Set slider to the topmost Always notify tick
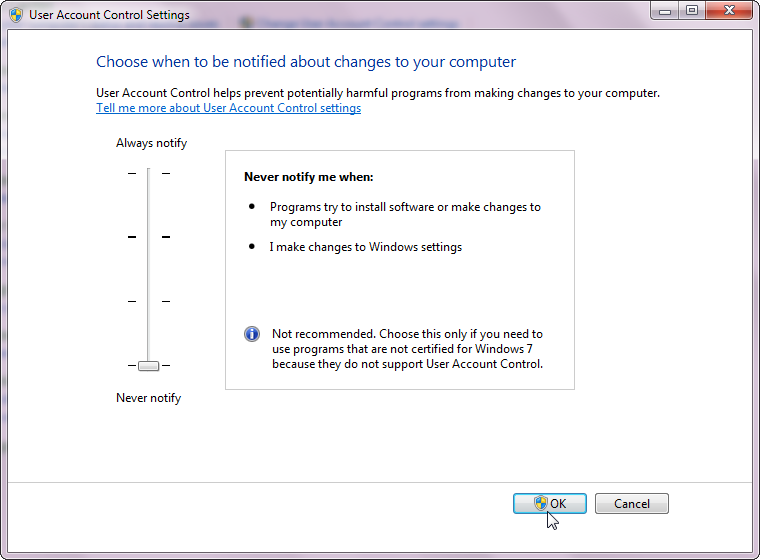Image resolution: width=760 pixels, height=560 pixels. click(148, 173)
